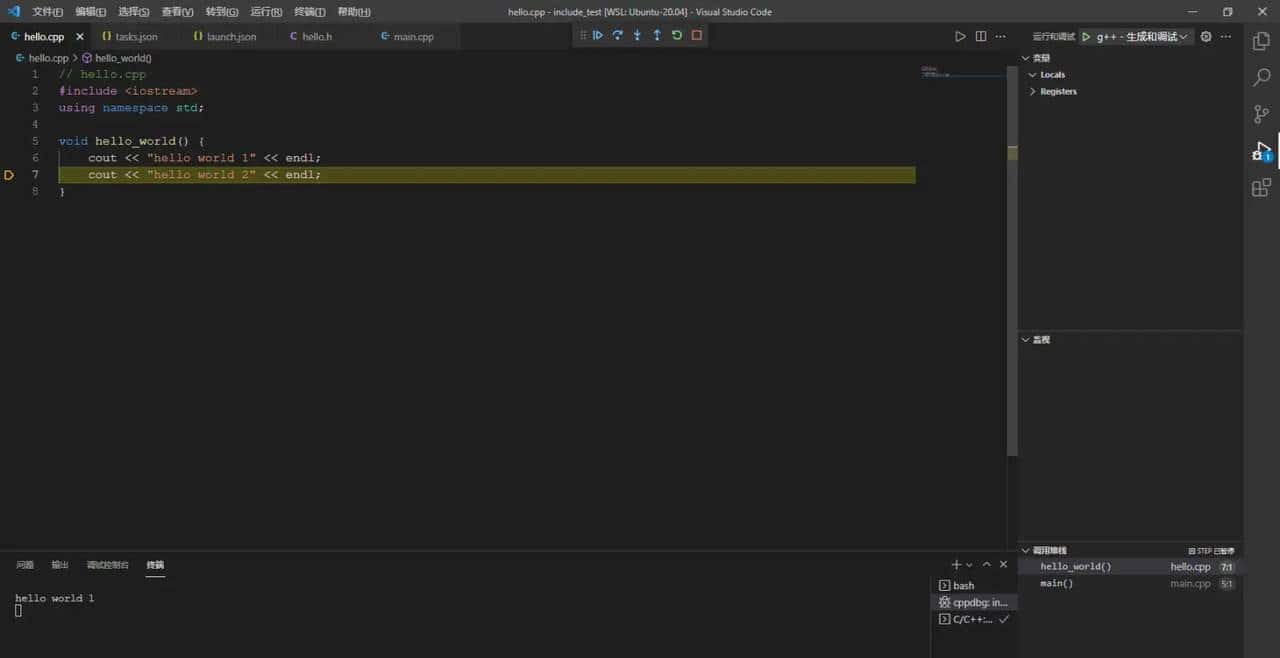Select the bash terminal in the list
The width and height of the screenshot is (1280, 658).
(x=963, y=585)
